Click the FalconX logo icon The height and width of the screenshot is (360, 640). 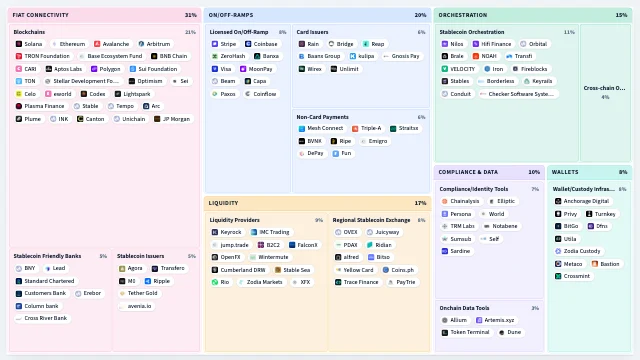[292, 245]
